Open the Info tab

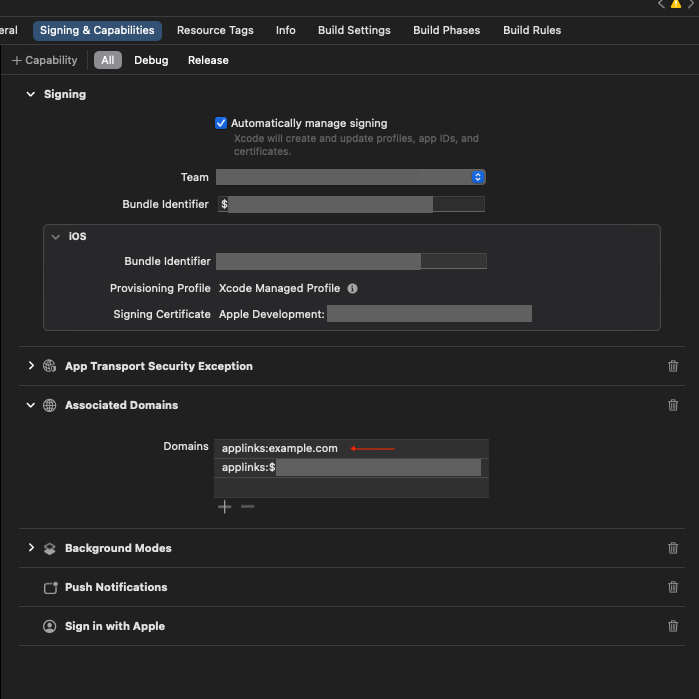285,30
